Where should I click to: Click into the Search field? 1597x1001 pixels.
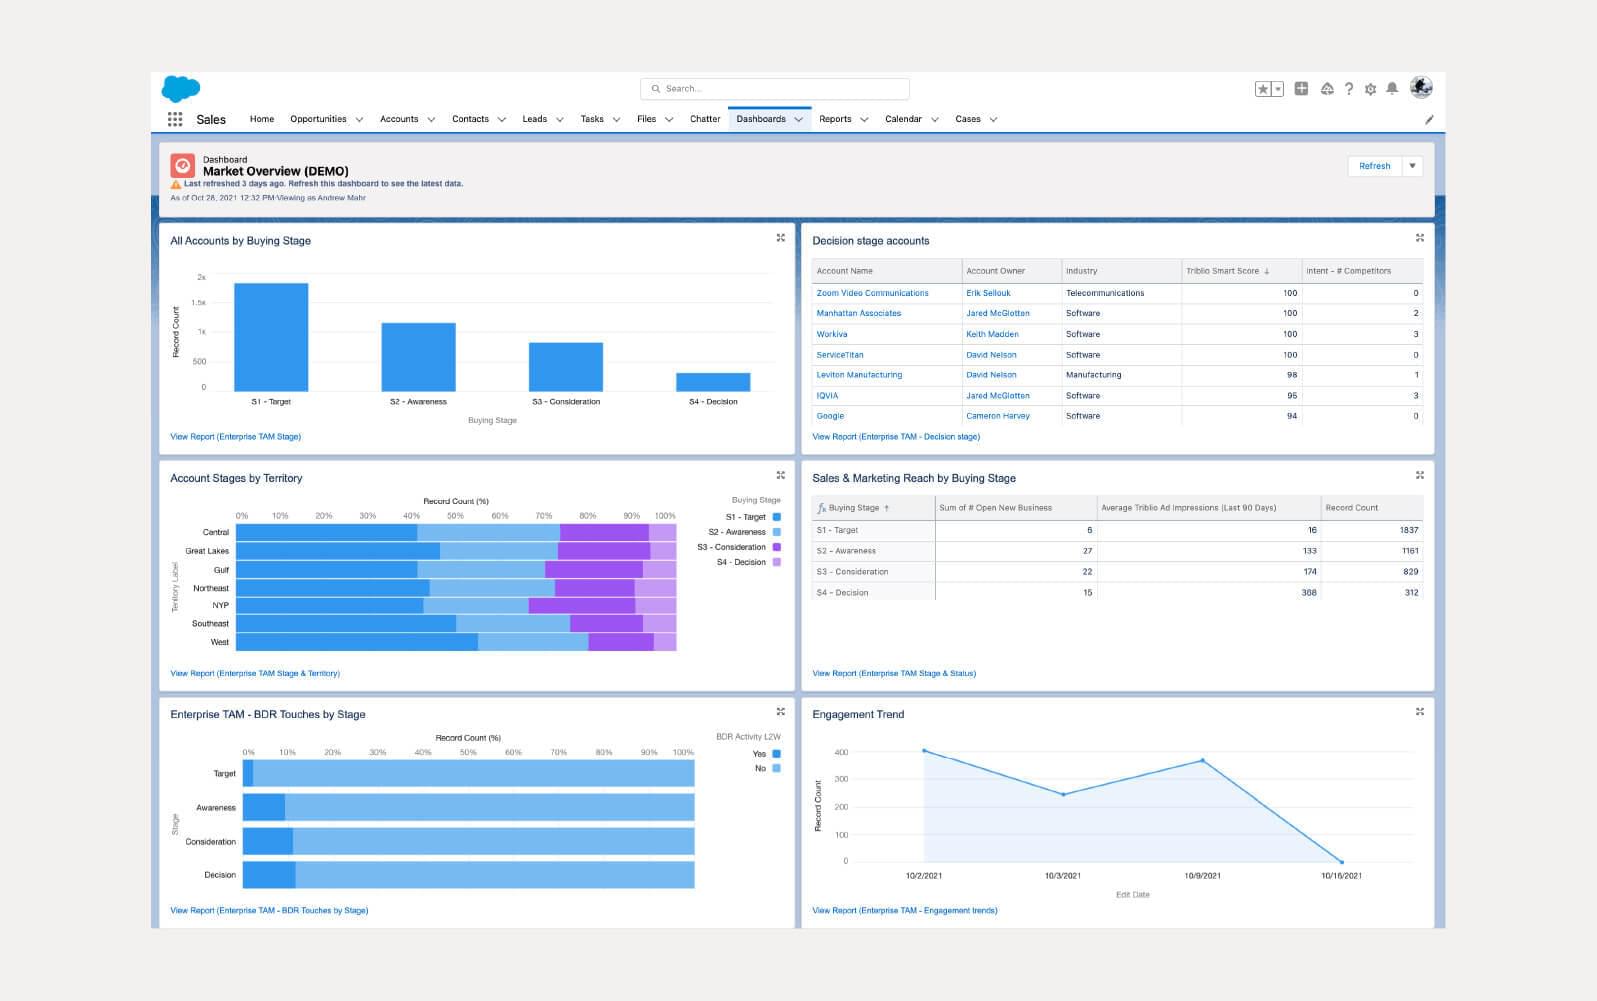click(775, 89)
